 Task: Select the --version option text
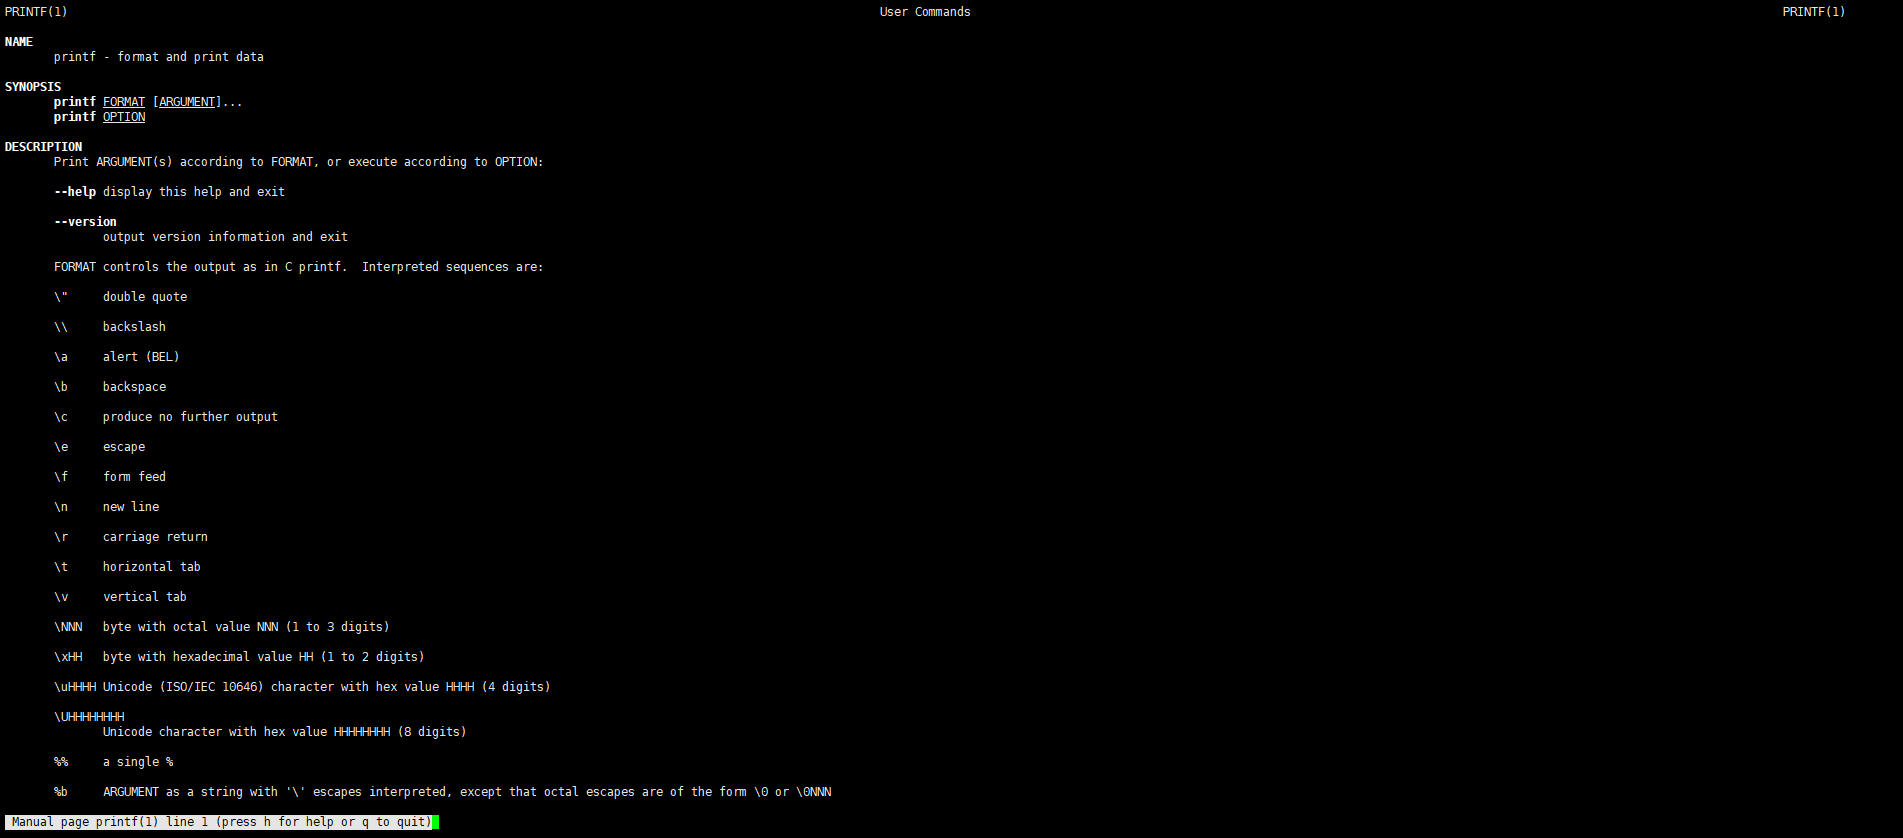(x=85, y=222)
